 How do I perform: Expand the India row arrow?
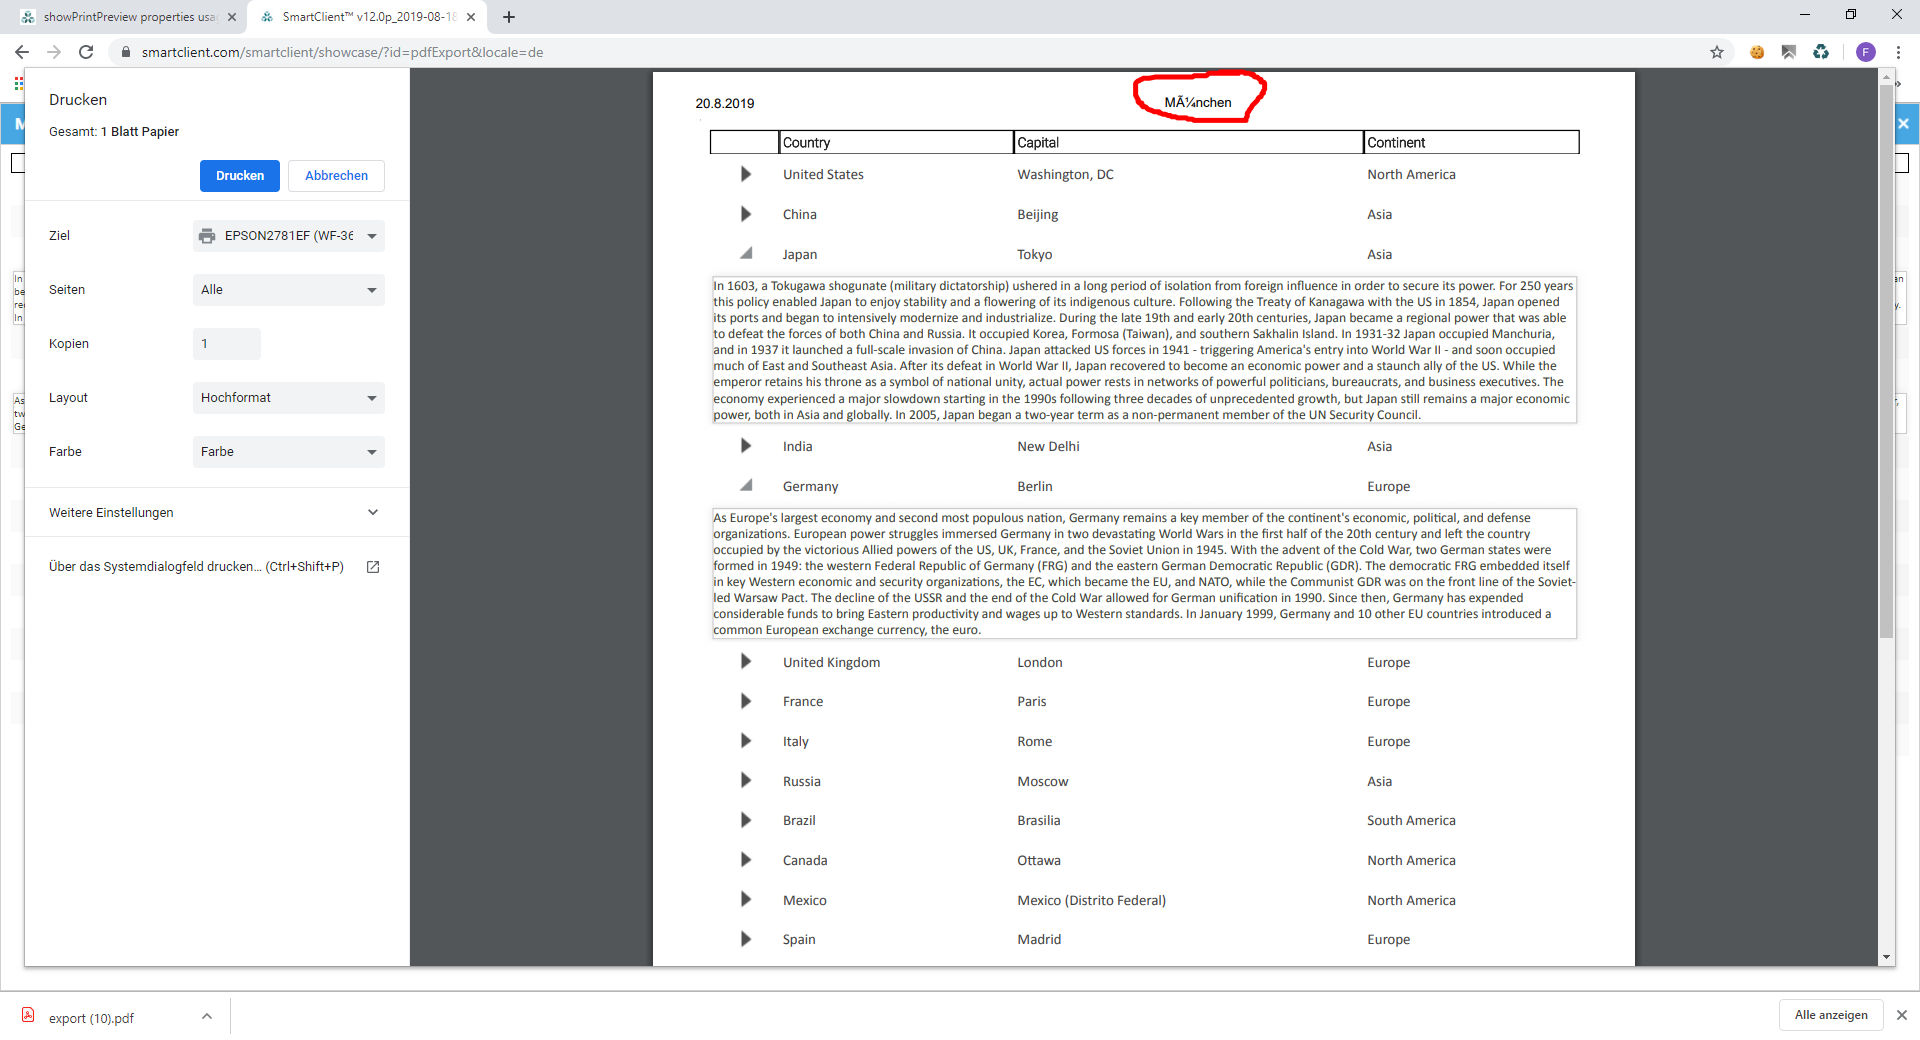pyautogui.click(x=745, y=446)
